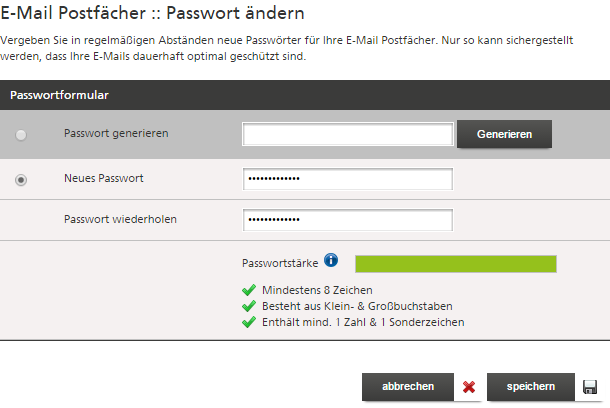
Task: Click the abbrechen button
Action: 406,386
